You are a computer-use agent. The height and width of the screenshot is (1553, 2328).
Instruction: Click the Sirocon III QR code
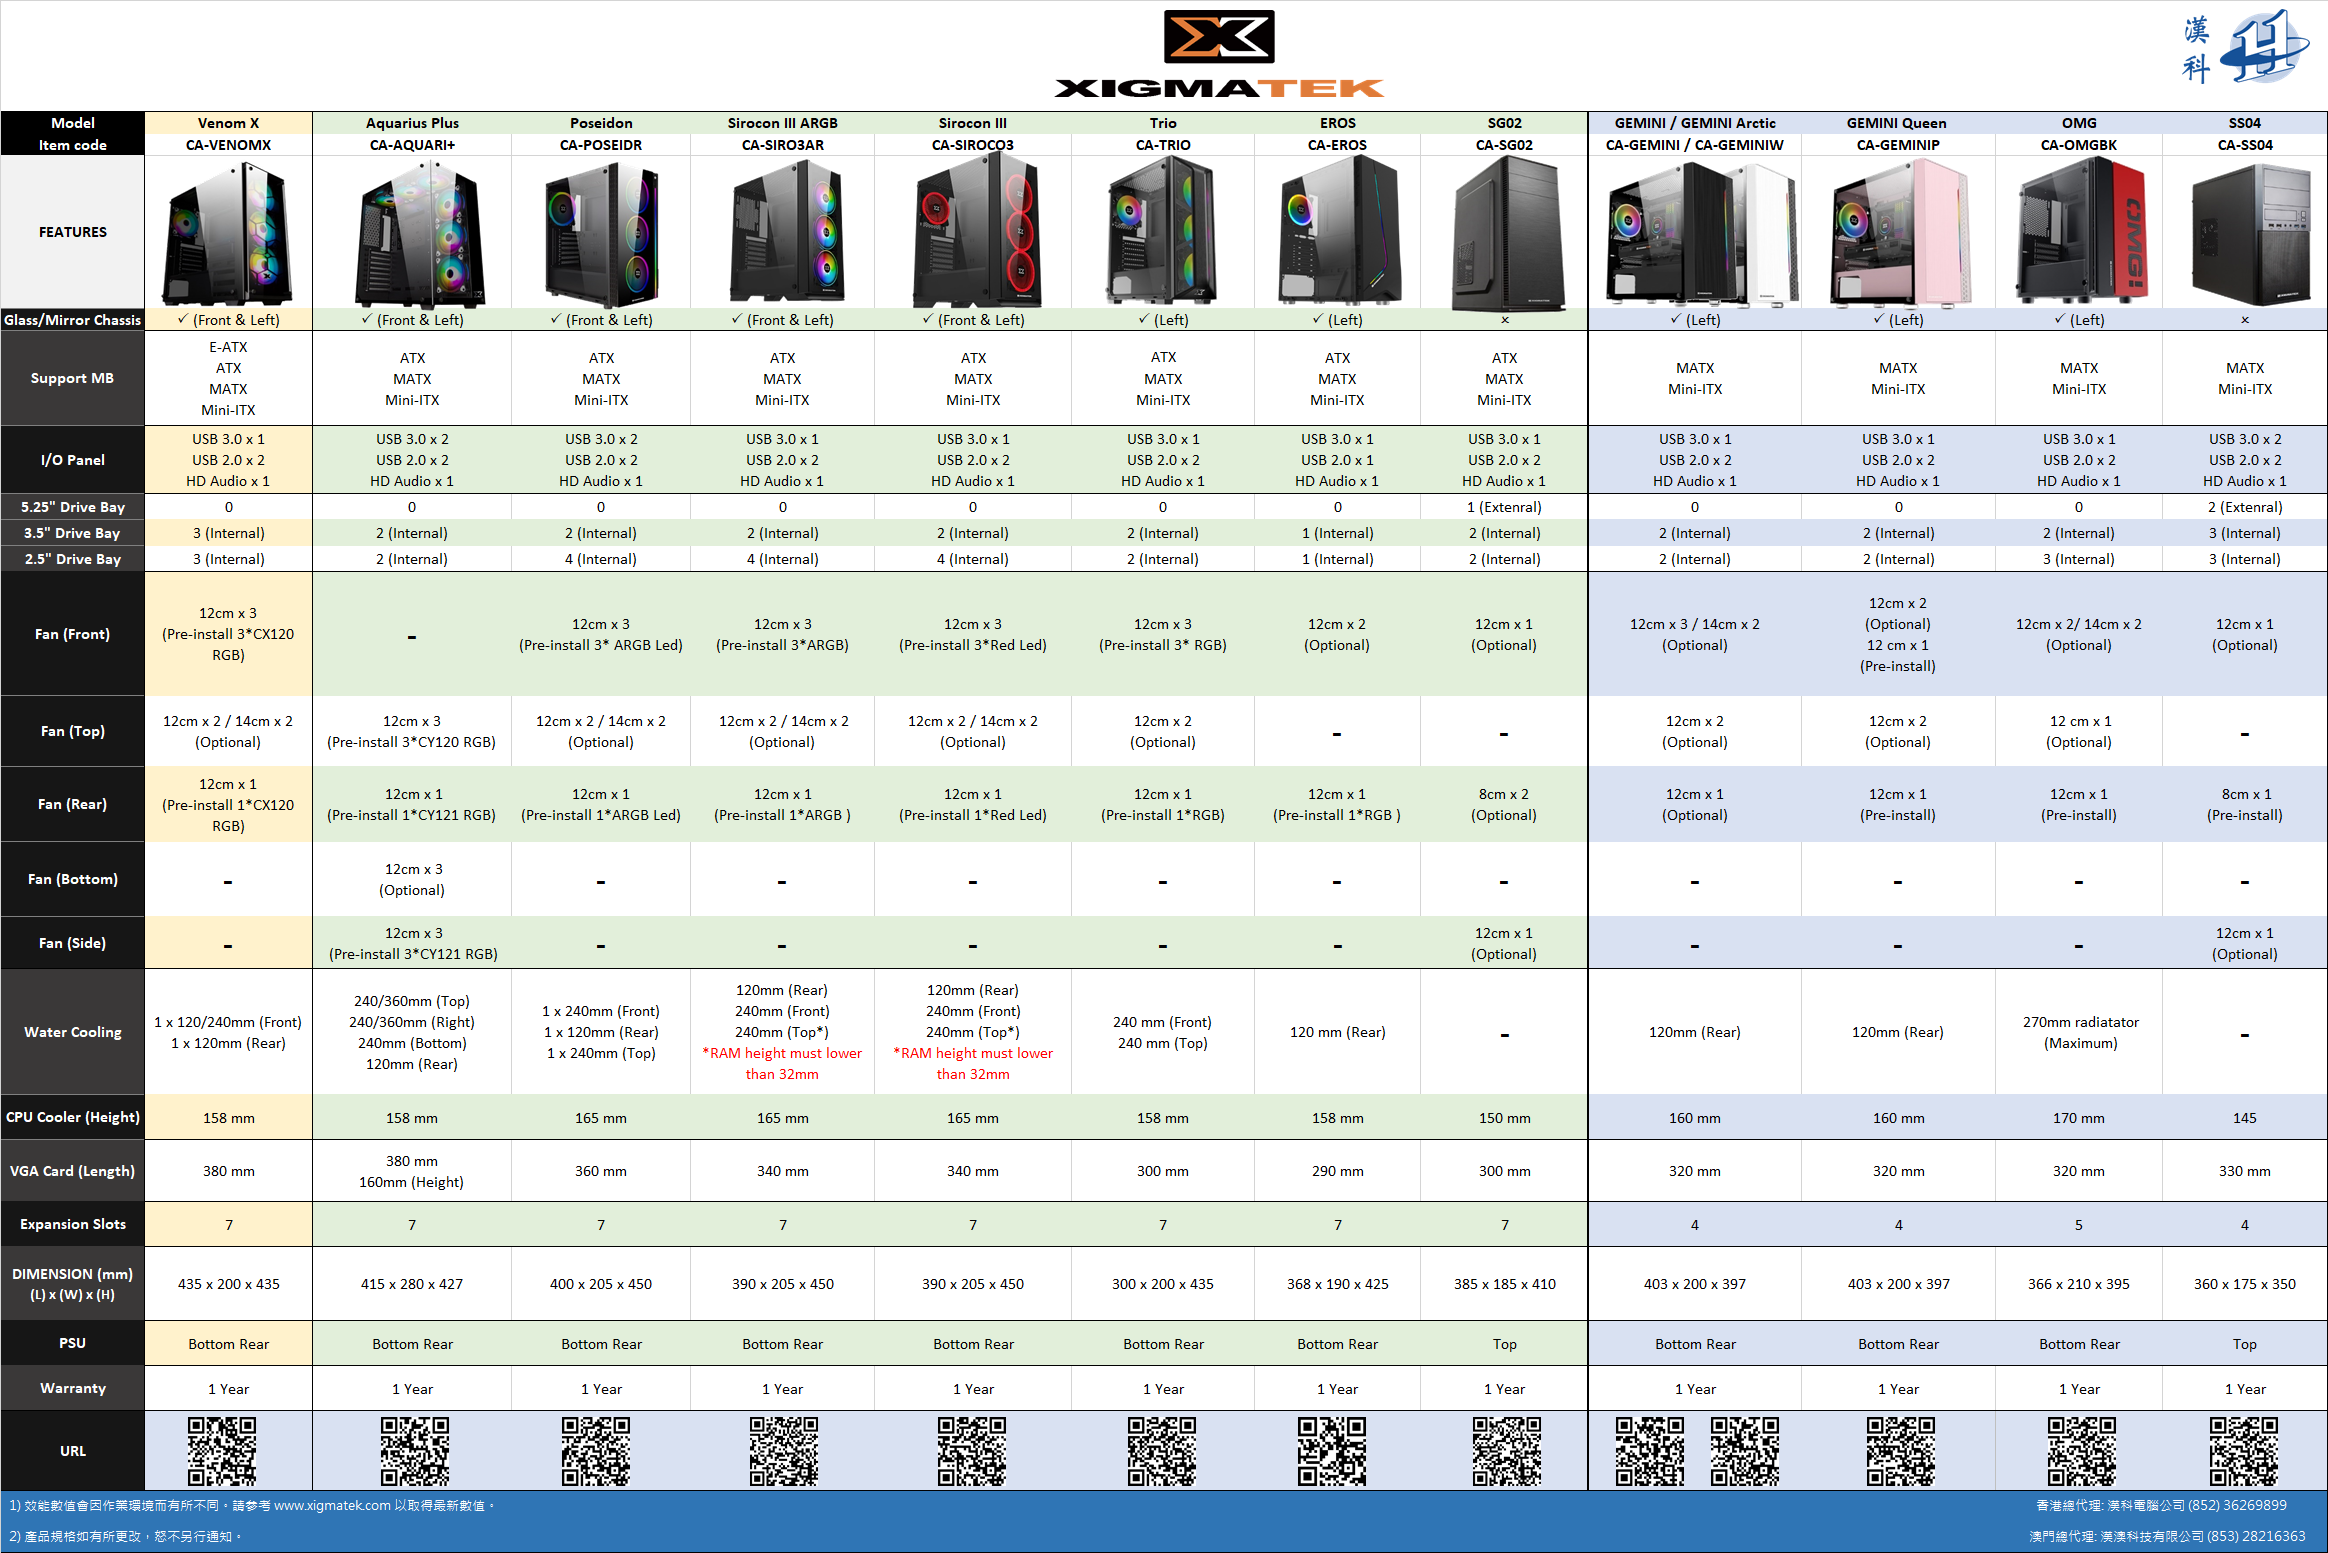click(971, 1450)
